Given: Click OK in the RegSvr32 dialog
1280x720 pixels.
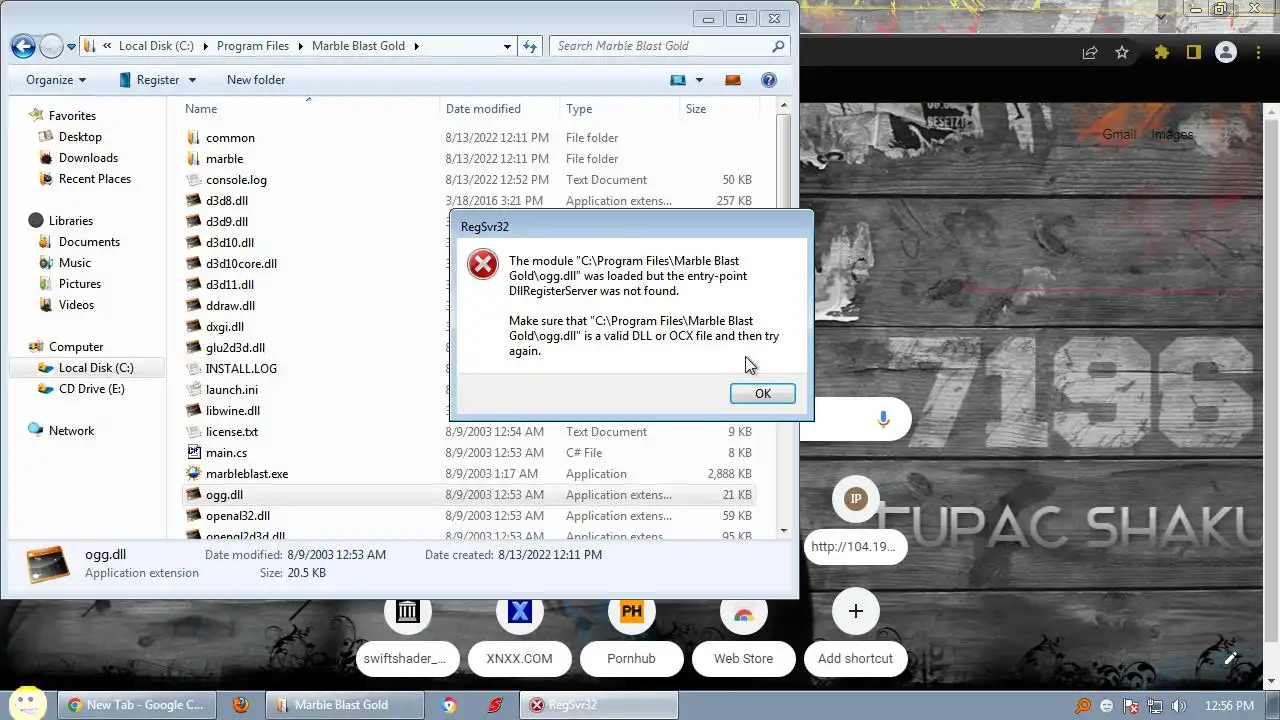Looking at the screenshot, I should (x=762, y=394).
